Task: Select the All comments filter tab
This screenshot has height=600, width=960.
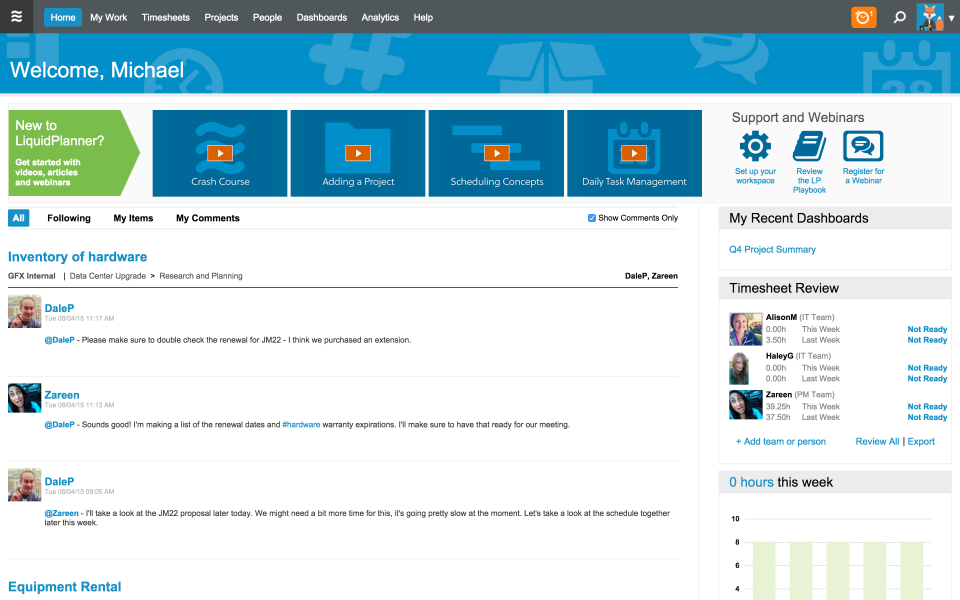Action: click(18, 218)
